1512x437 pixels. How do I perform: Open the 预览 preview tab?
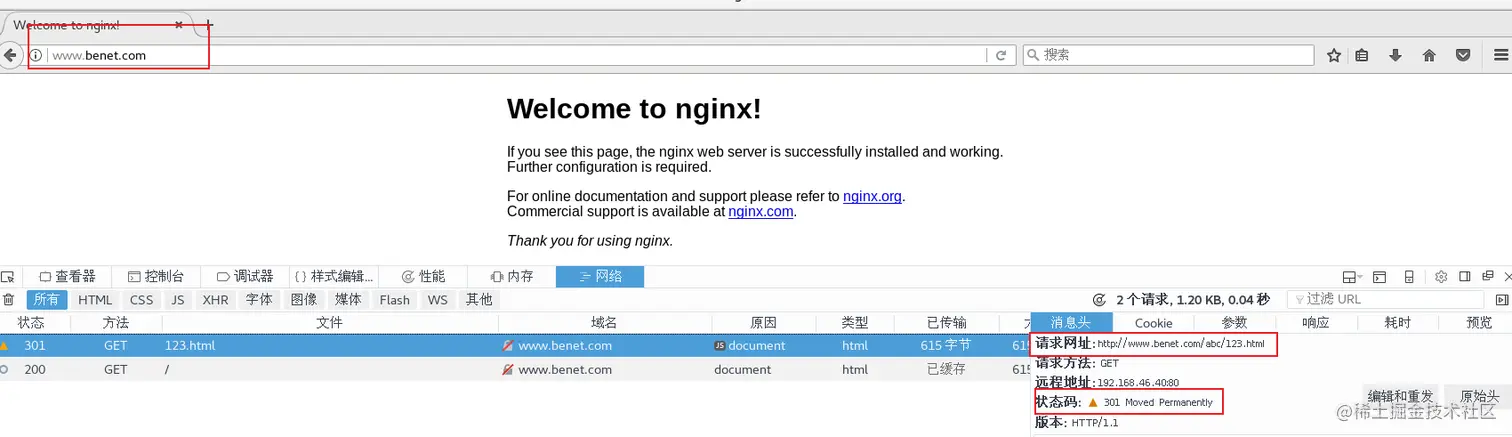pos(1479,322)
